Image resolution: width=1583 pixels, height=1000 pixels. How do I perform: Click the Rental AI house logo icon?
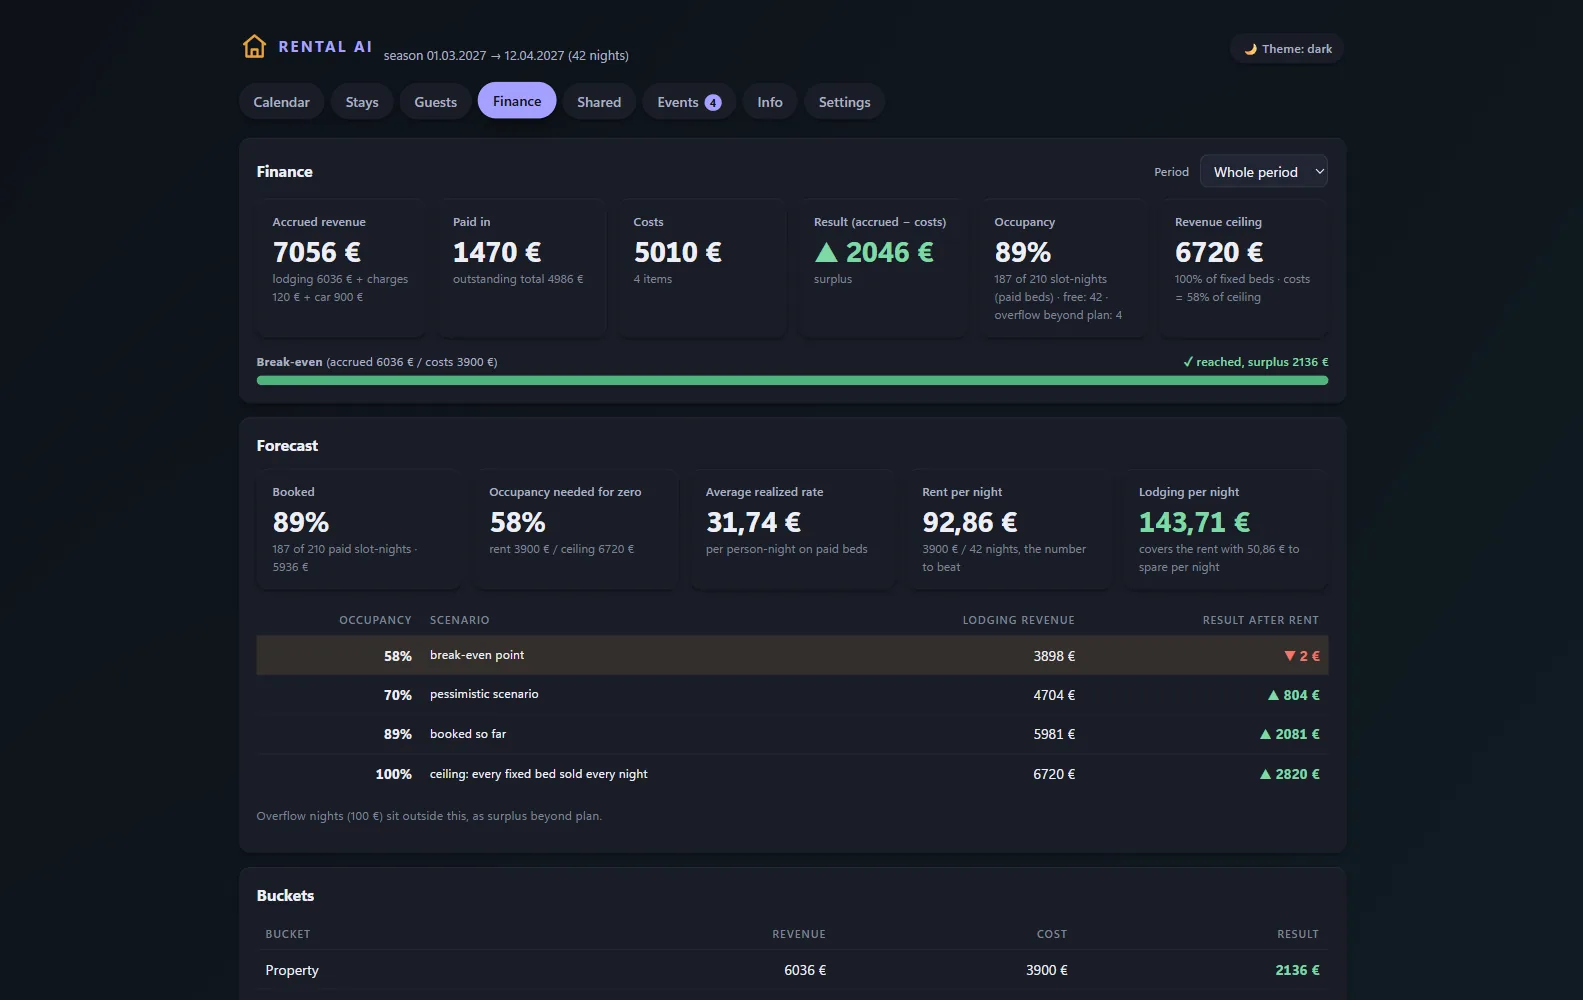click(254, 47)
